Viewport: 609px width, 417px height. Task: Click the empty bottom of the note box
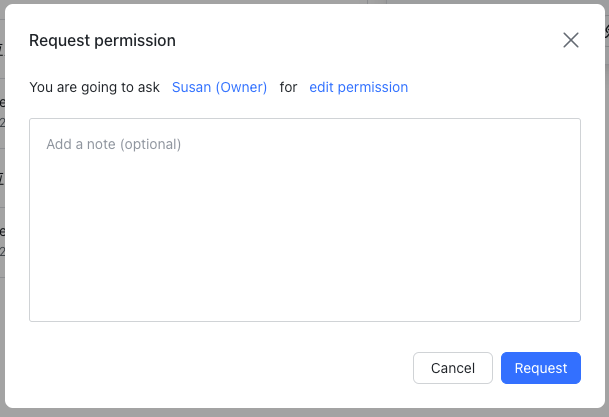coord(305,300)
